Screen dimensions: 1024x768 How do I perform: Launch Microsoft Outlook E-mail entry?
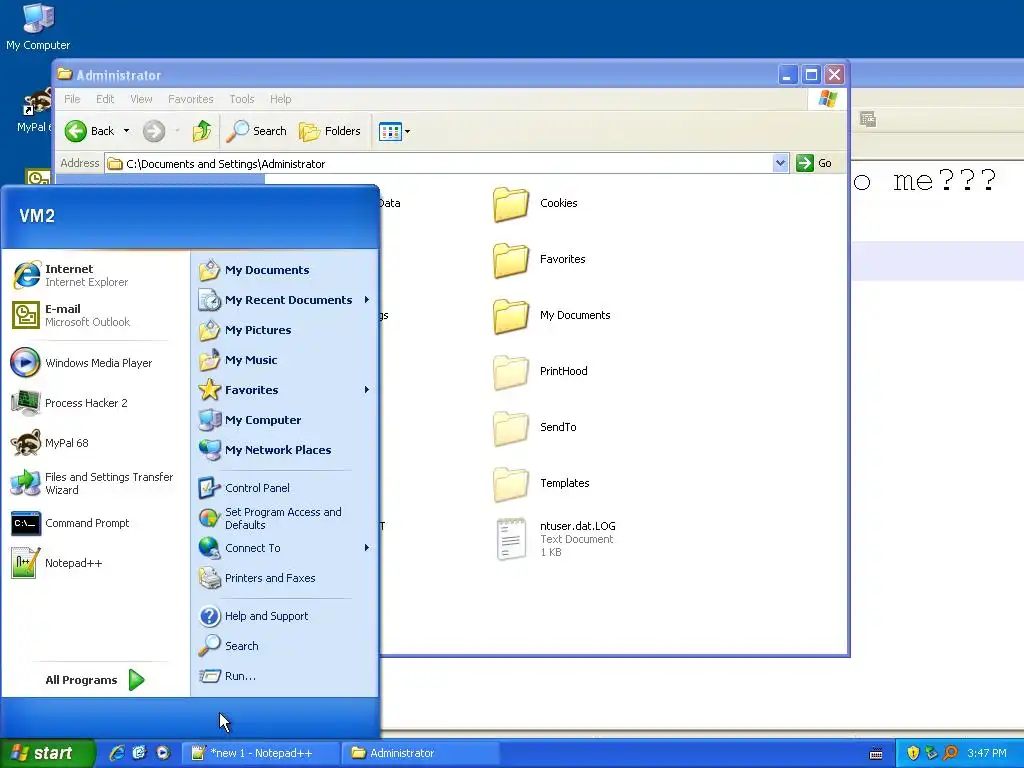click(95, 315)
